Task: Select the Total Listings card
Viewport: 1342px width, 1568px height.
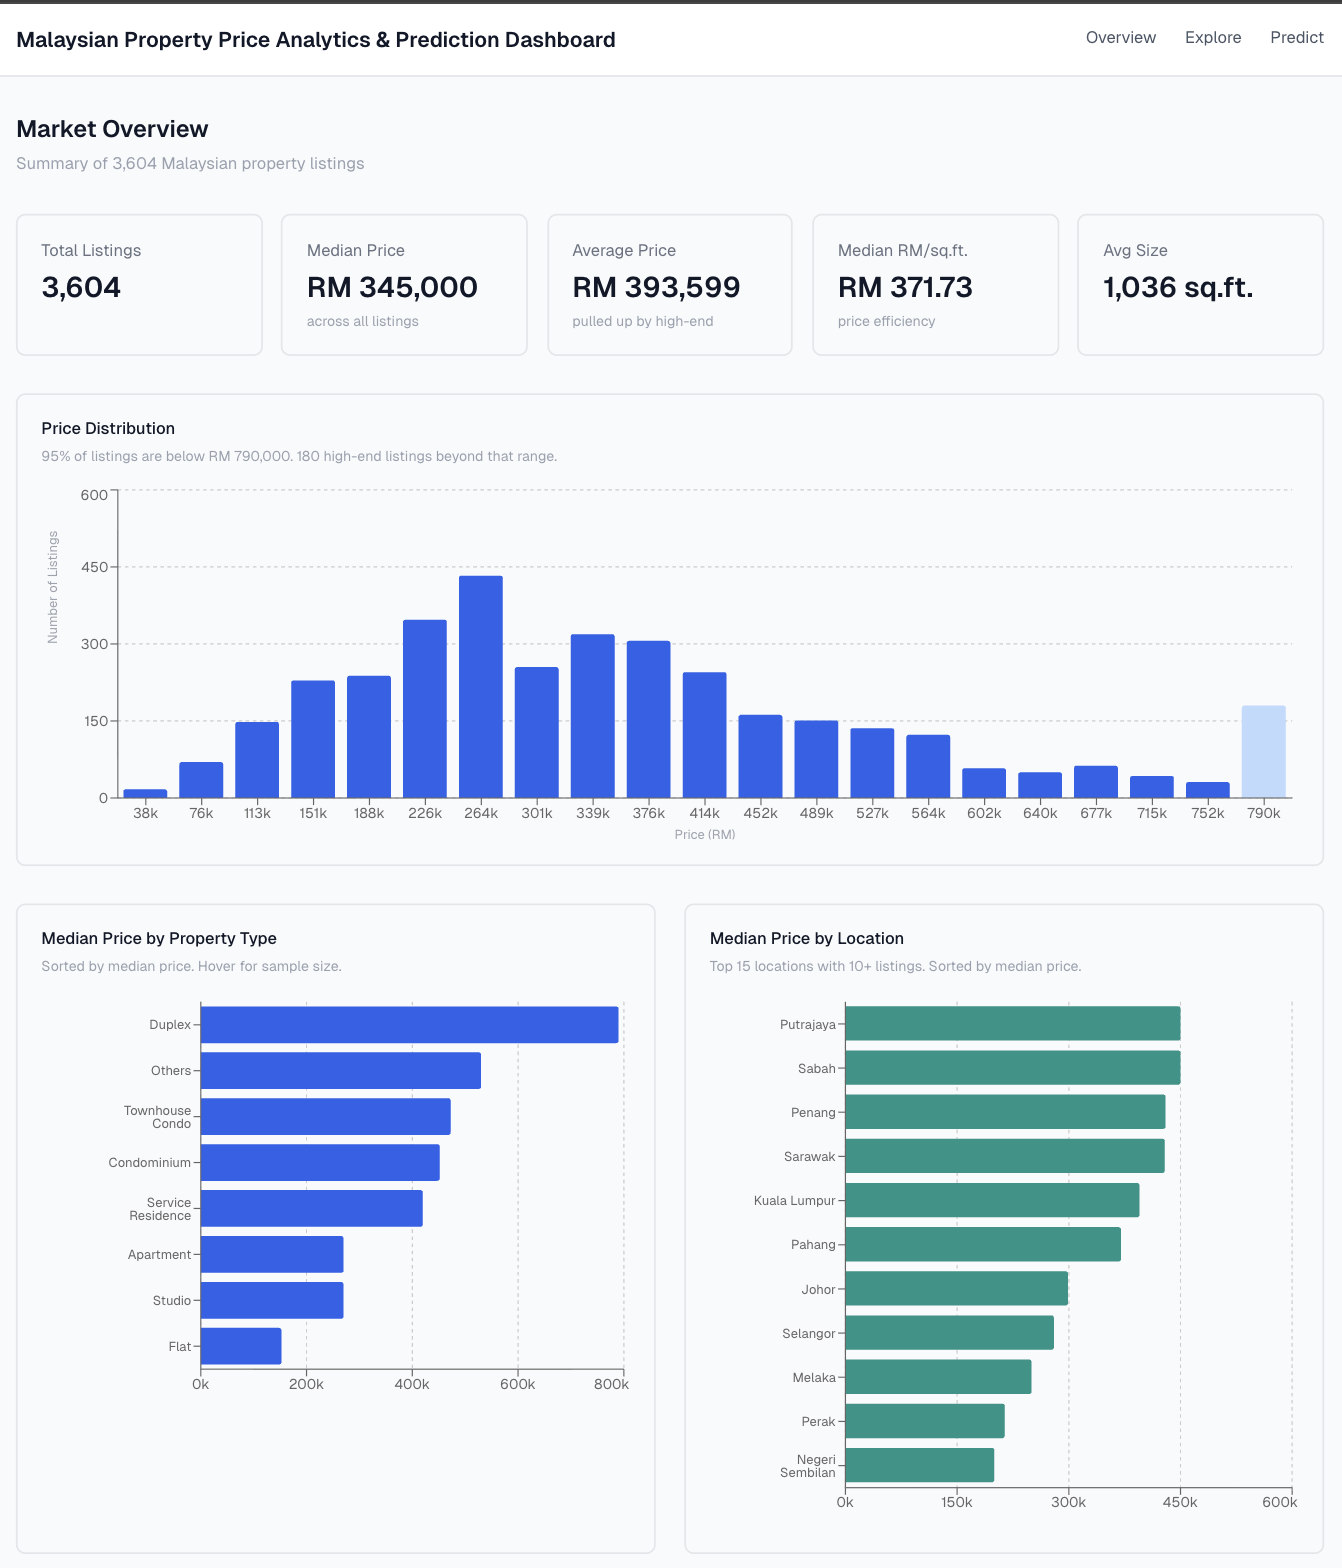Action: click(139, 285)
